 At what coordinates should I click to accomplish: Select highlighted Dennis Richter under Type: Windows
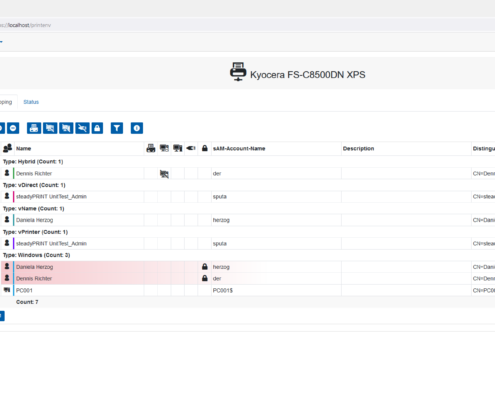point(34,279)
